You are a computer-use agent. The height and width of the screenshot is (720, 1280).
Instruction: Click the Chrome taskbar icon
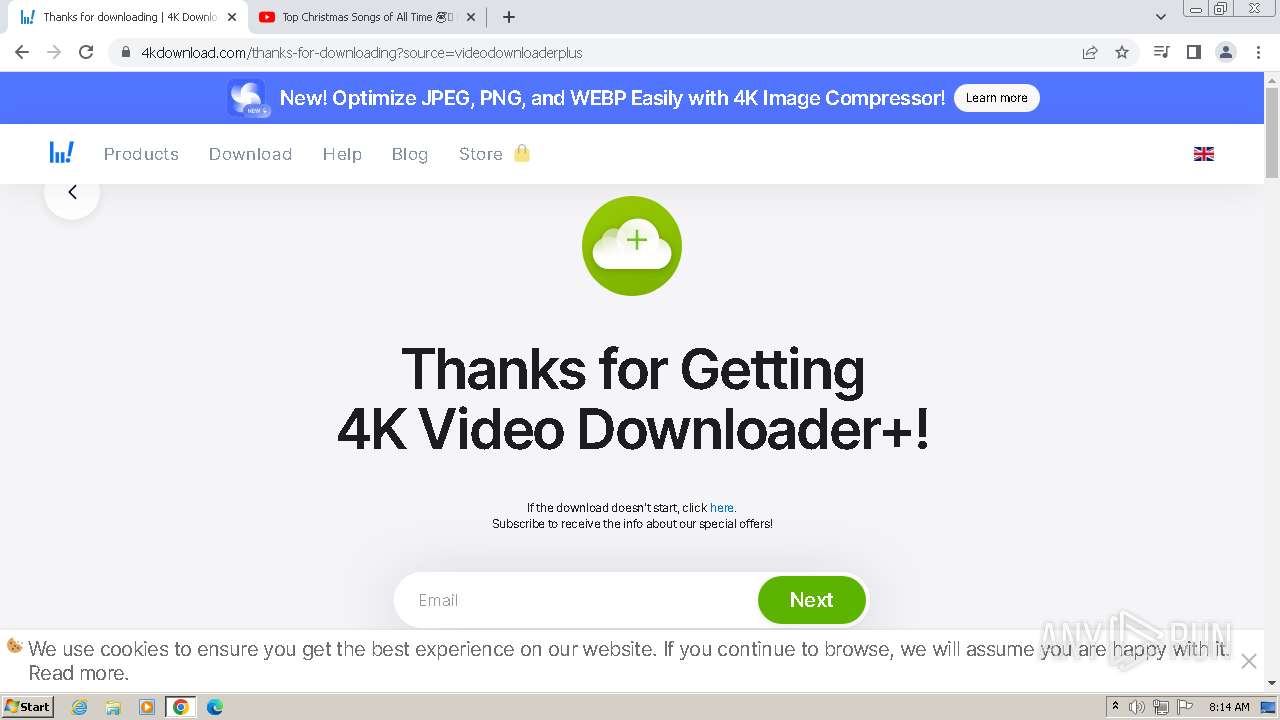[x=181, y=707]
